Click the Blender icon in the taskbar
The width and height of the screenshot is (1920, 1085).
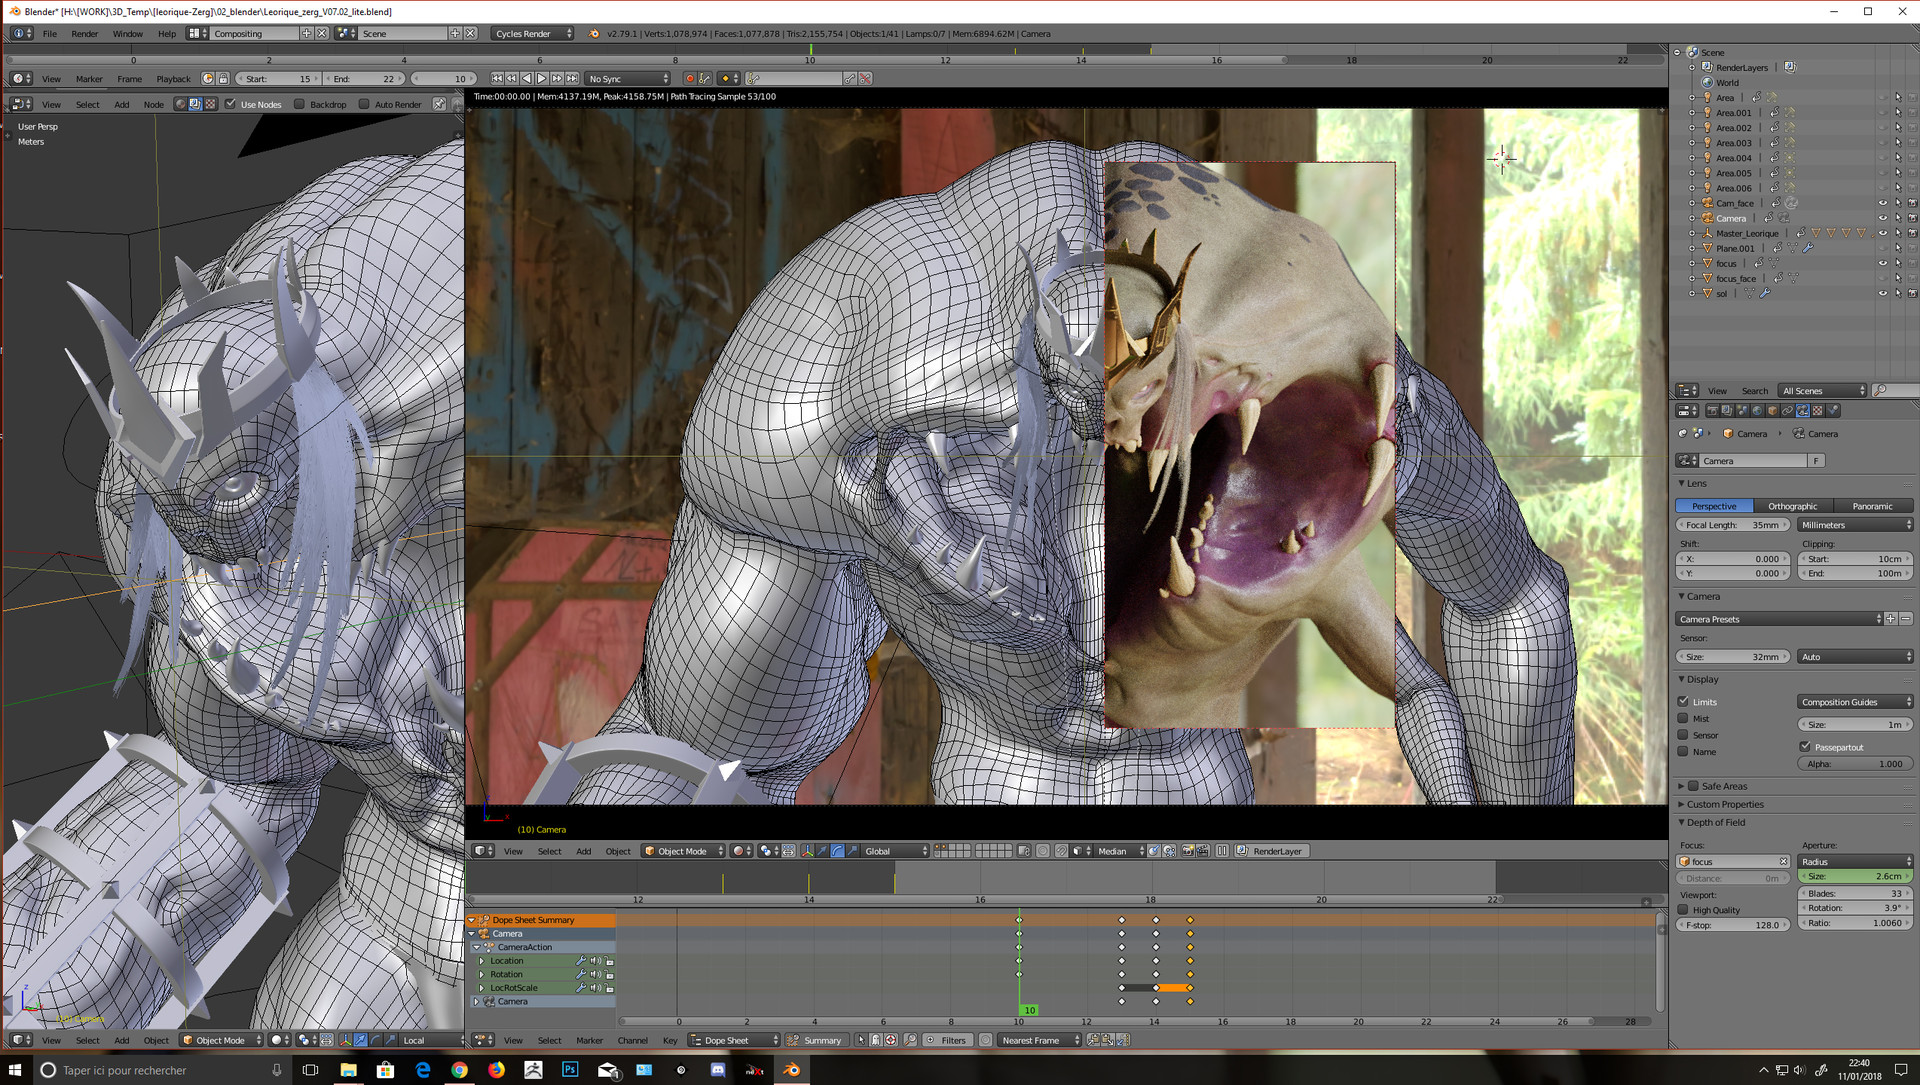pos(791,1069)
